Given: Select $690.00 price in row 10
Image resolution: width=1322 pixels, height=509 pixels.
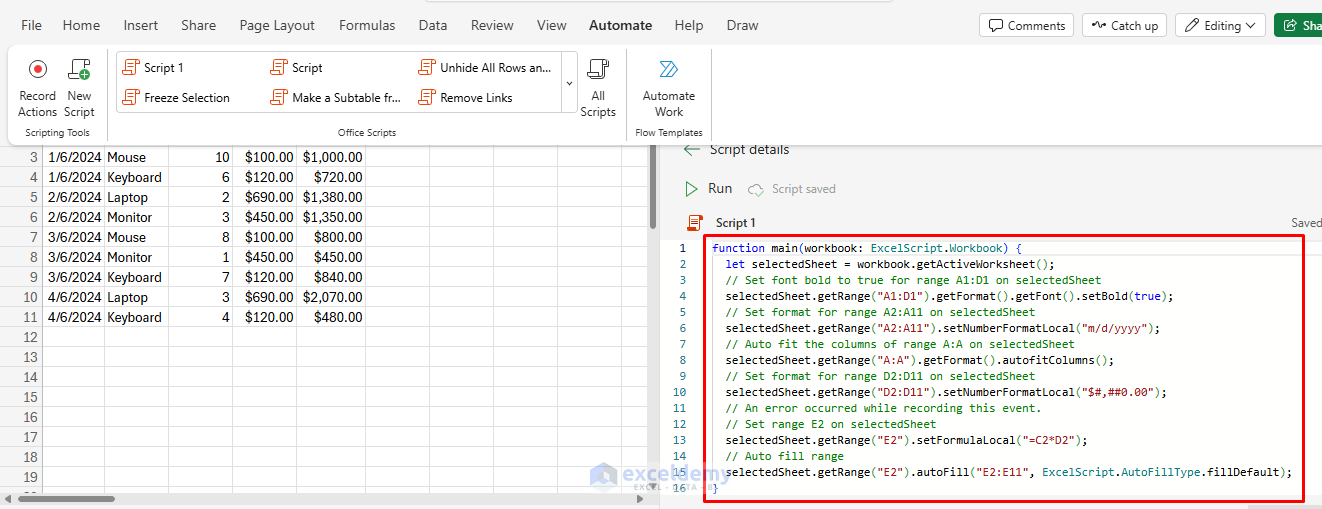Looking at the screenshot, I should tap(265, 297).
